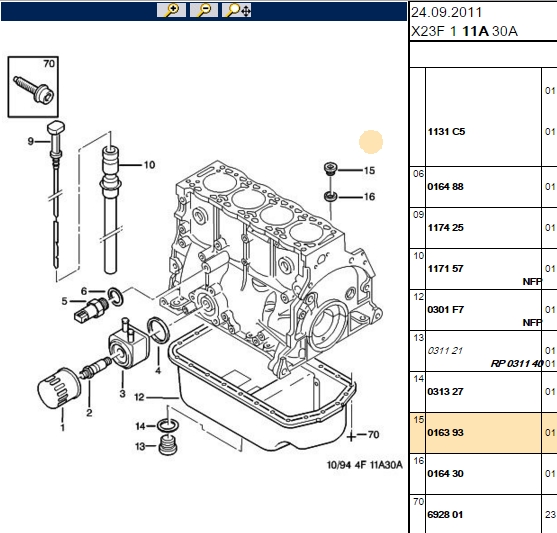Select callout number 9 on the dipstick
This screenshot has height=533, width=557.
pyautogui.click(x=31, y=141)
